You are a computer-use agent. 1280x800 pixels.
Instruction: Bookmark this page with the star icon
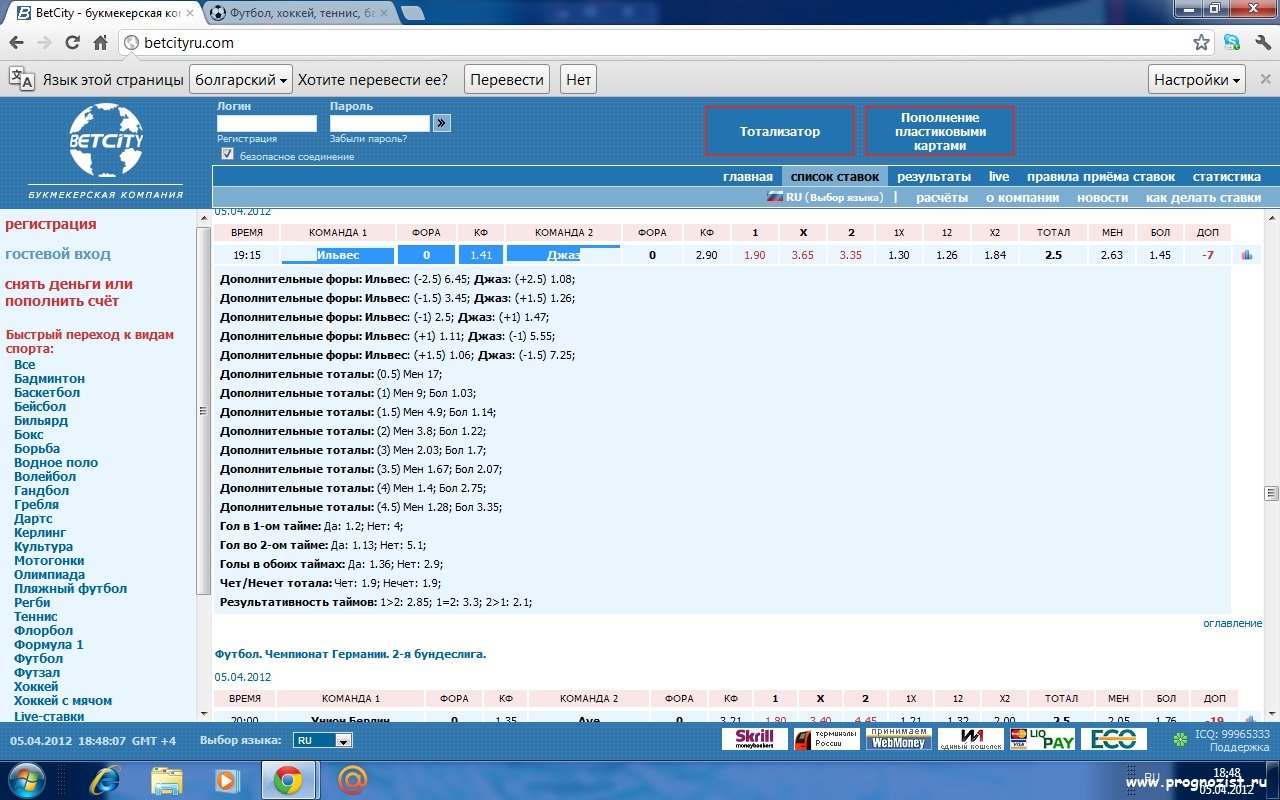pyautogui.click(x=1201, y=43)
